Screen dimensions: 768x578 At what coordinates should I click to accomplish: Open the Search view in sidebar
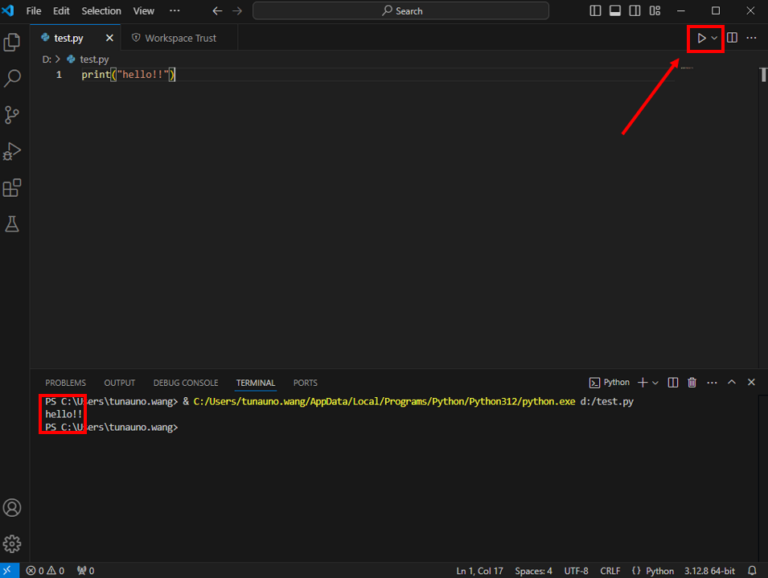coord(13,78)
